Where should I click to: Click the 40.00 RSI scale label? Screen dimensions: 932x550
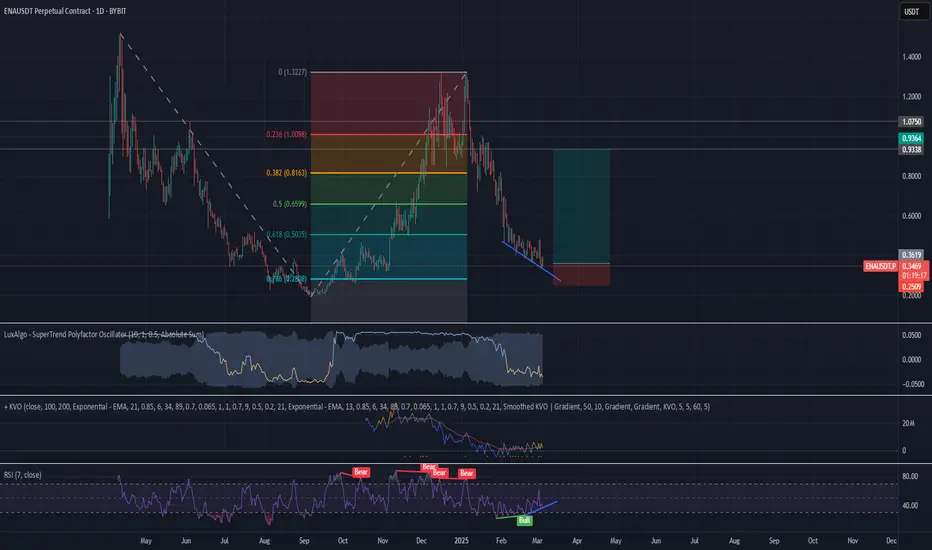pyautogui.click(x=910, y=506)
